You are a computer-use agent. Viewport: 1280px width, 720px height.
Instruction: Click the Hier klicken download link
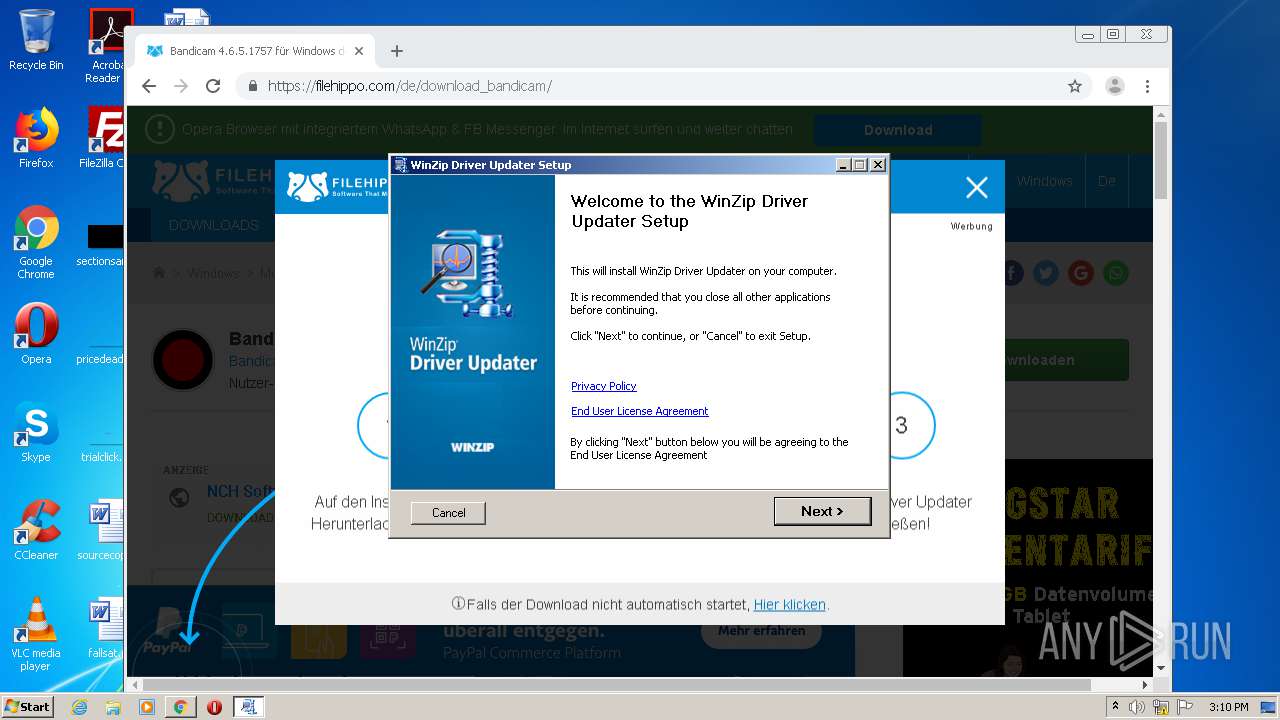789,605
